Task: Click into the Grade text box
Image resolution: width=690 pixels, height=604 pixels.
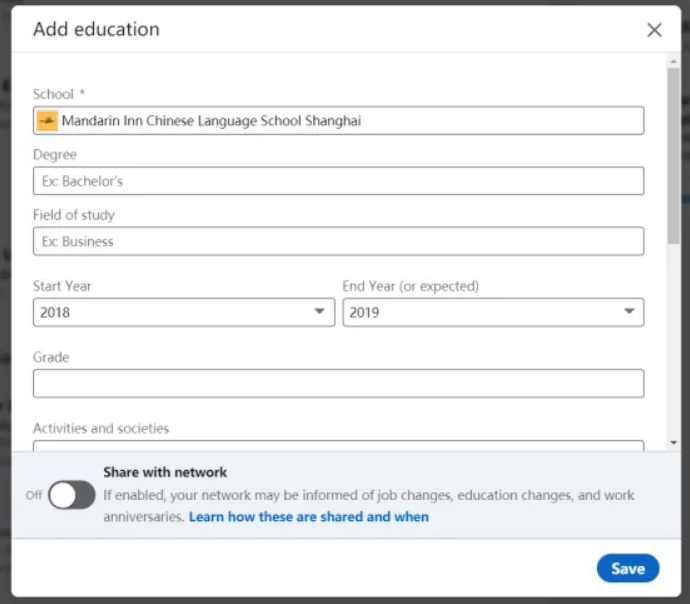Action: click(x=338, y=384)
